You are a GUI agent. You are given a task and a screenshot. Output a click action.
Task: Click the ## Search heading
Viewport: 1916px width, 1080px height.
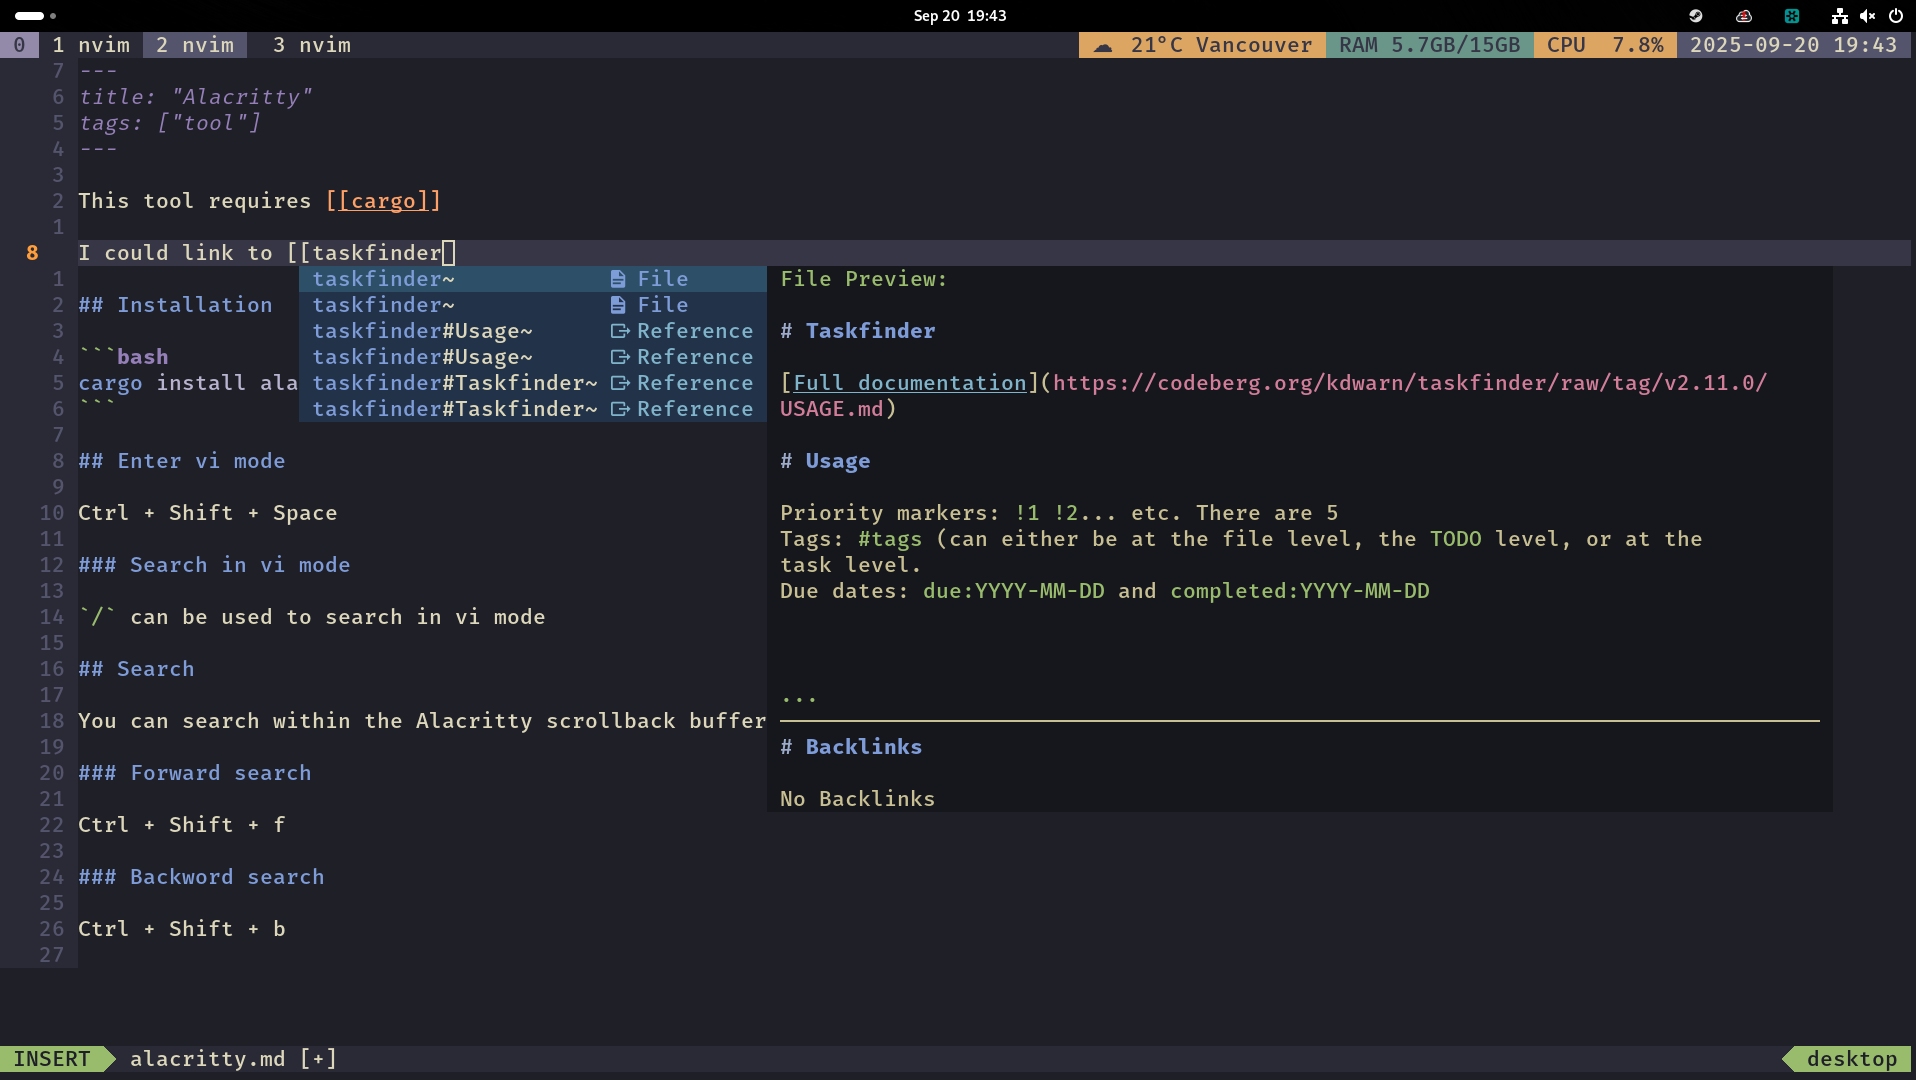point(136,669)
